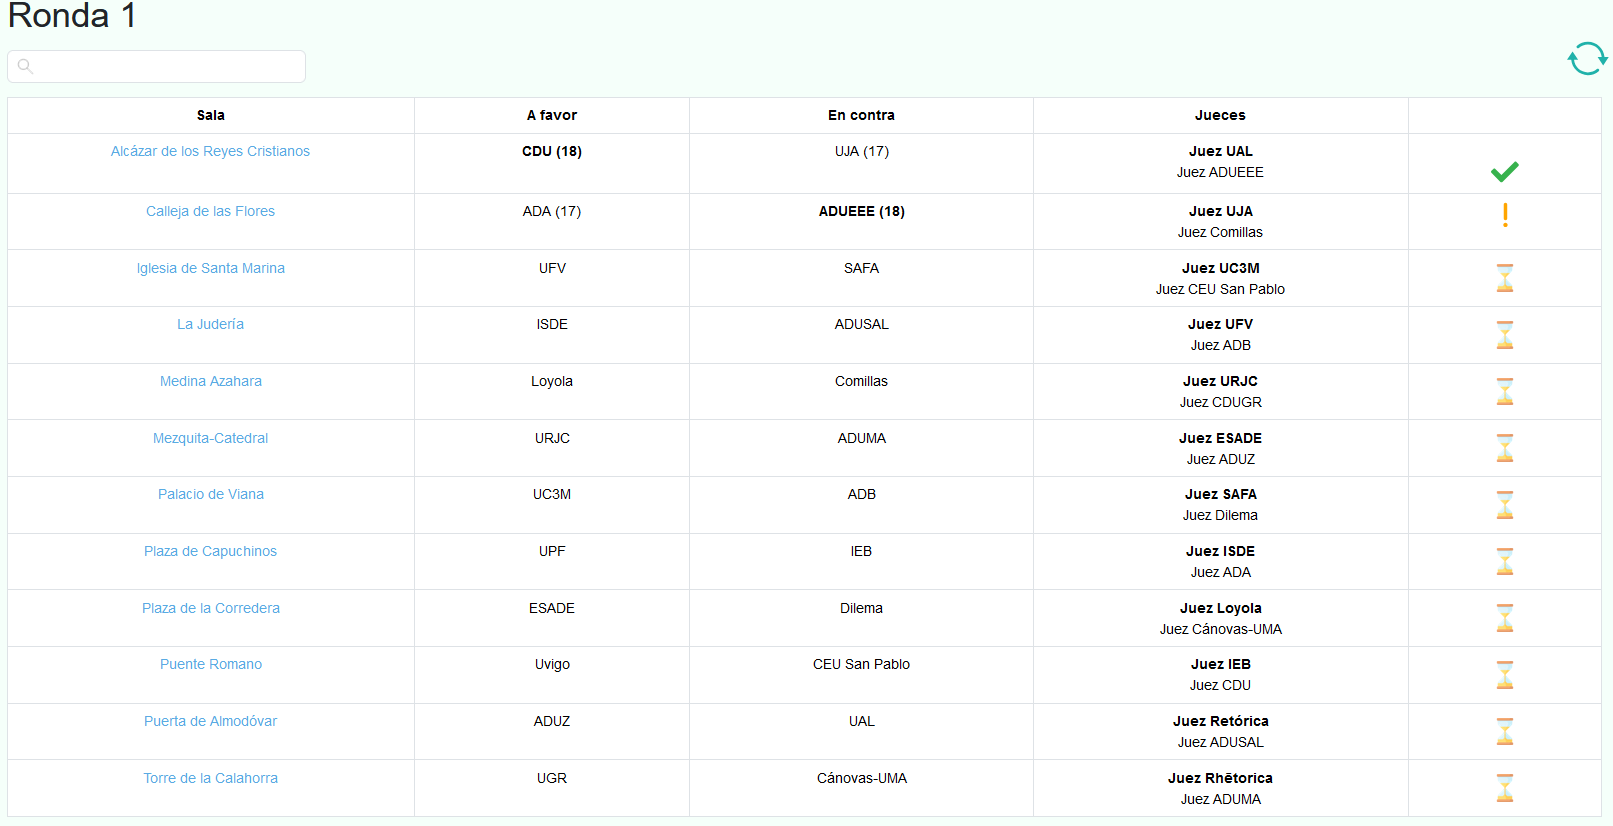The height and width of the screenshot is (826, 1613).
Task: Open Plaza de la Corredera room link
Action: (x=210, y=608)
